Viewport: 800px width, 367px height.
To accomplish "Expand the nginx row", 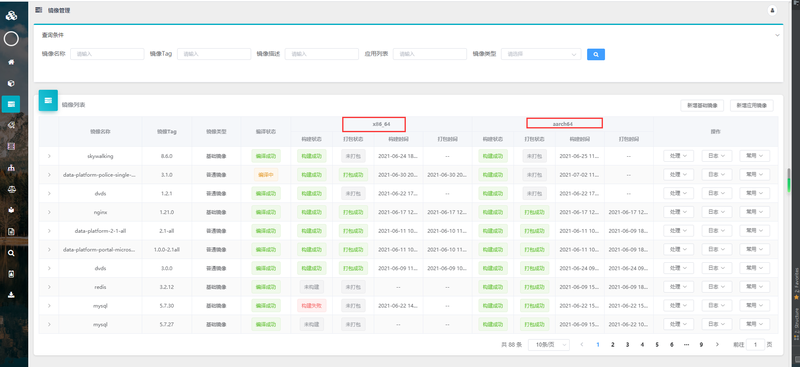I will pyautogui.click(x=49, y=212).
